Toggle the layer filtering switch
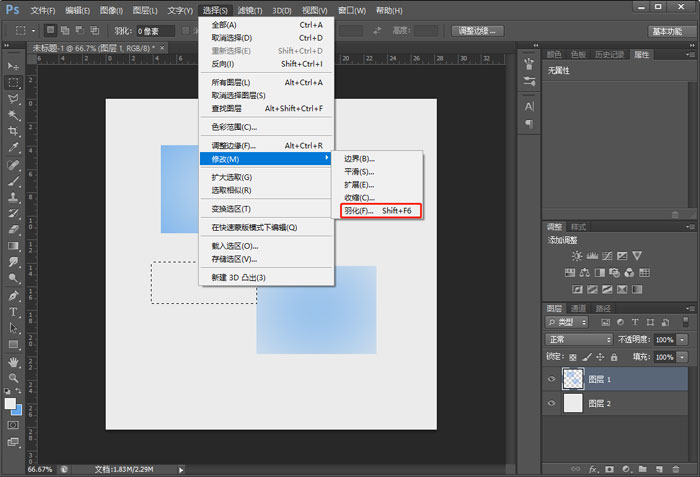This screenshot has width=700, height=477. pos(686,322)
